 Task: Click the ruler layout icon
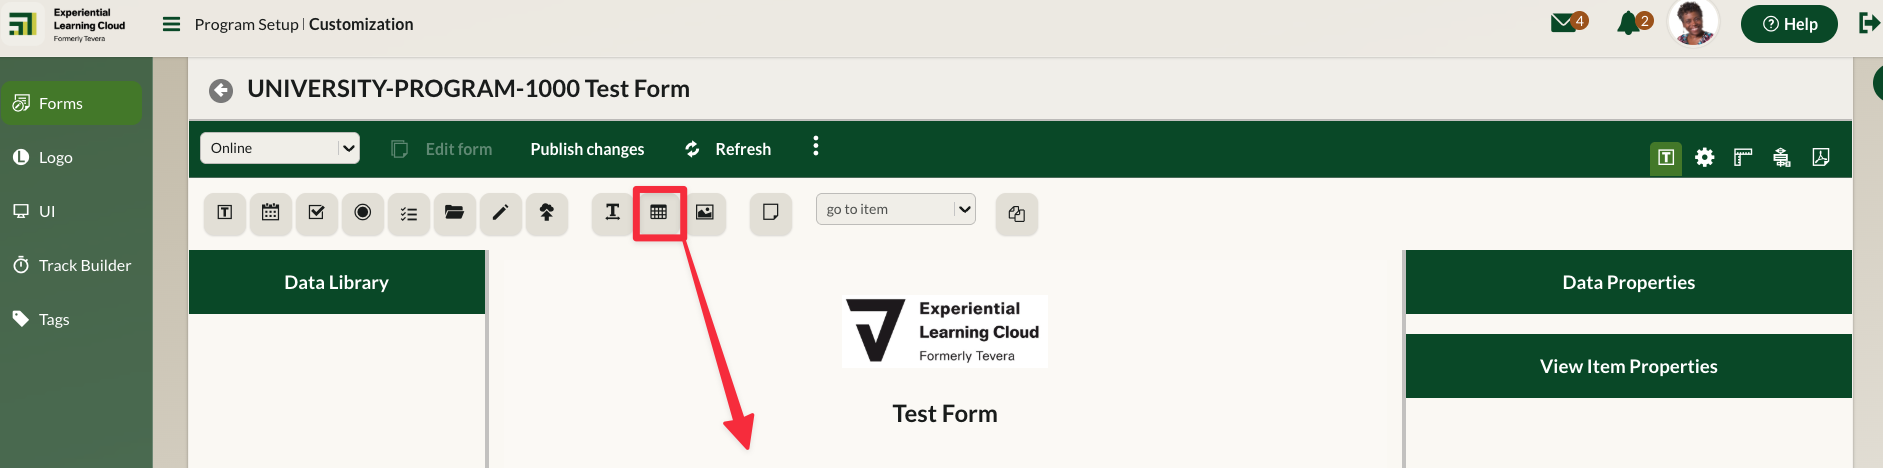click(x=1743, y=157)
